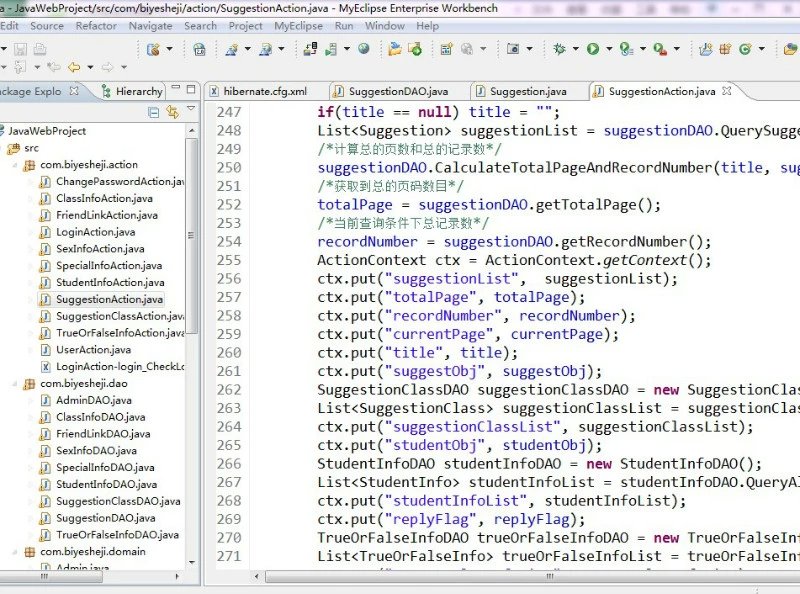Click the Save icon in the toolbar
The width and height of the screenshot is (800, 594).
coord(20,49)
